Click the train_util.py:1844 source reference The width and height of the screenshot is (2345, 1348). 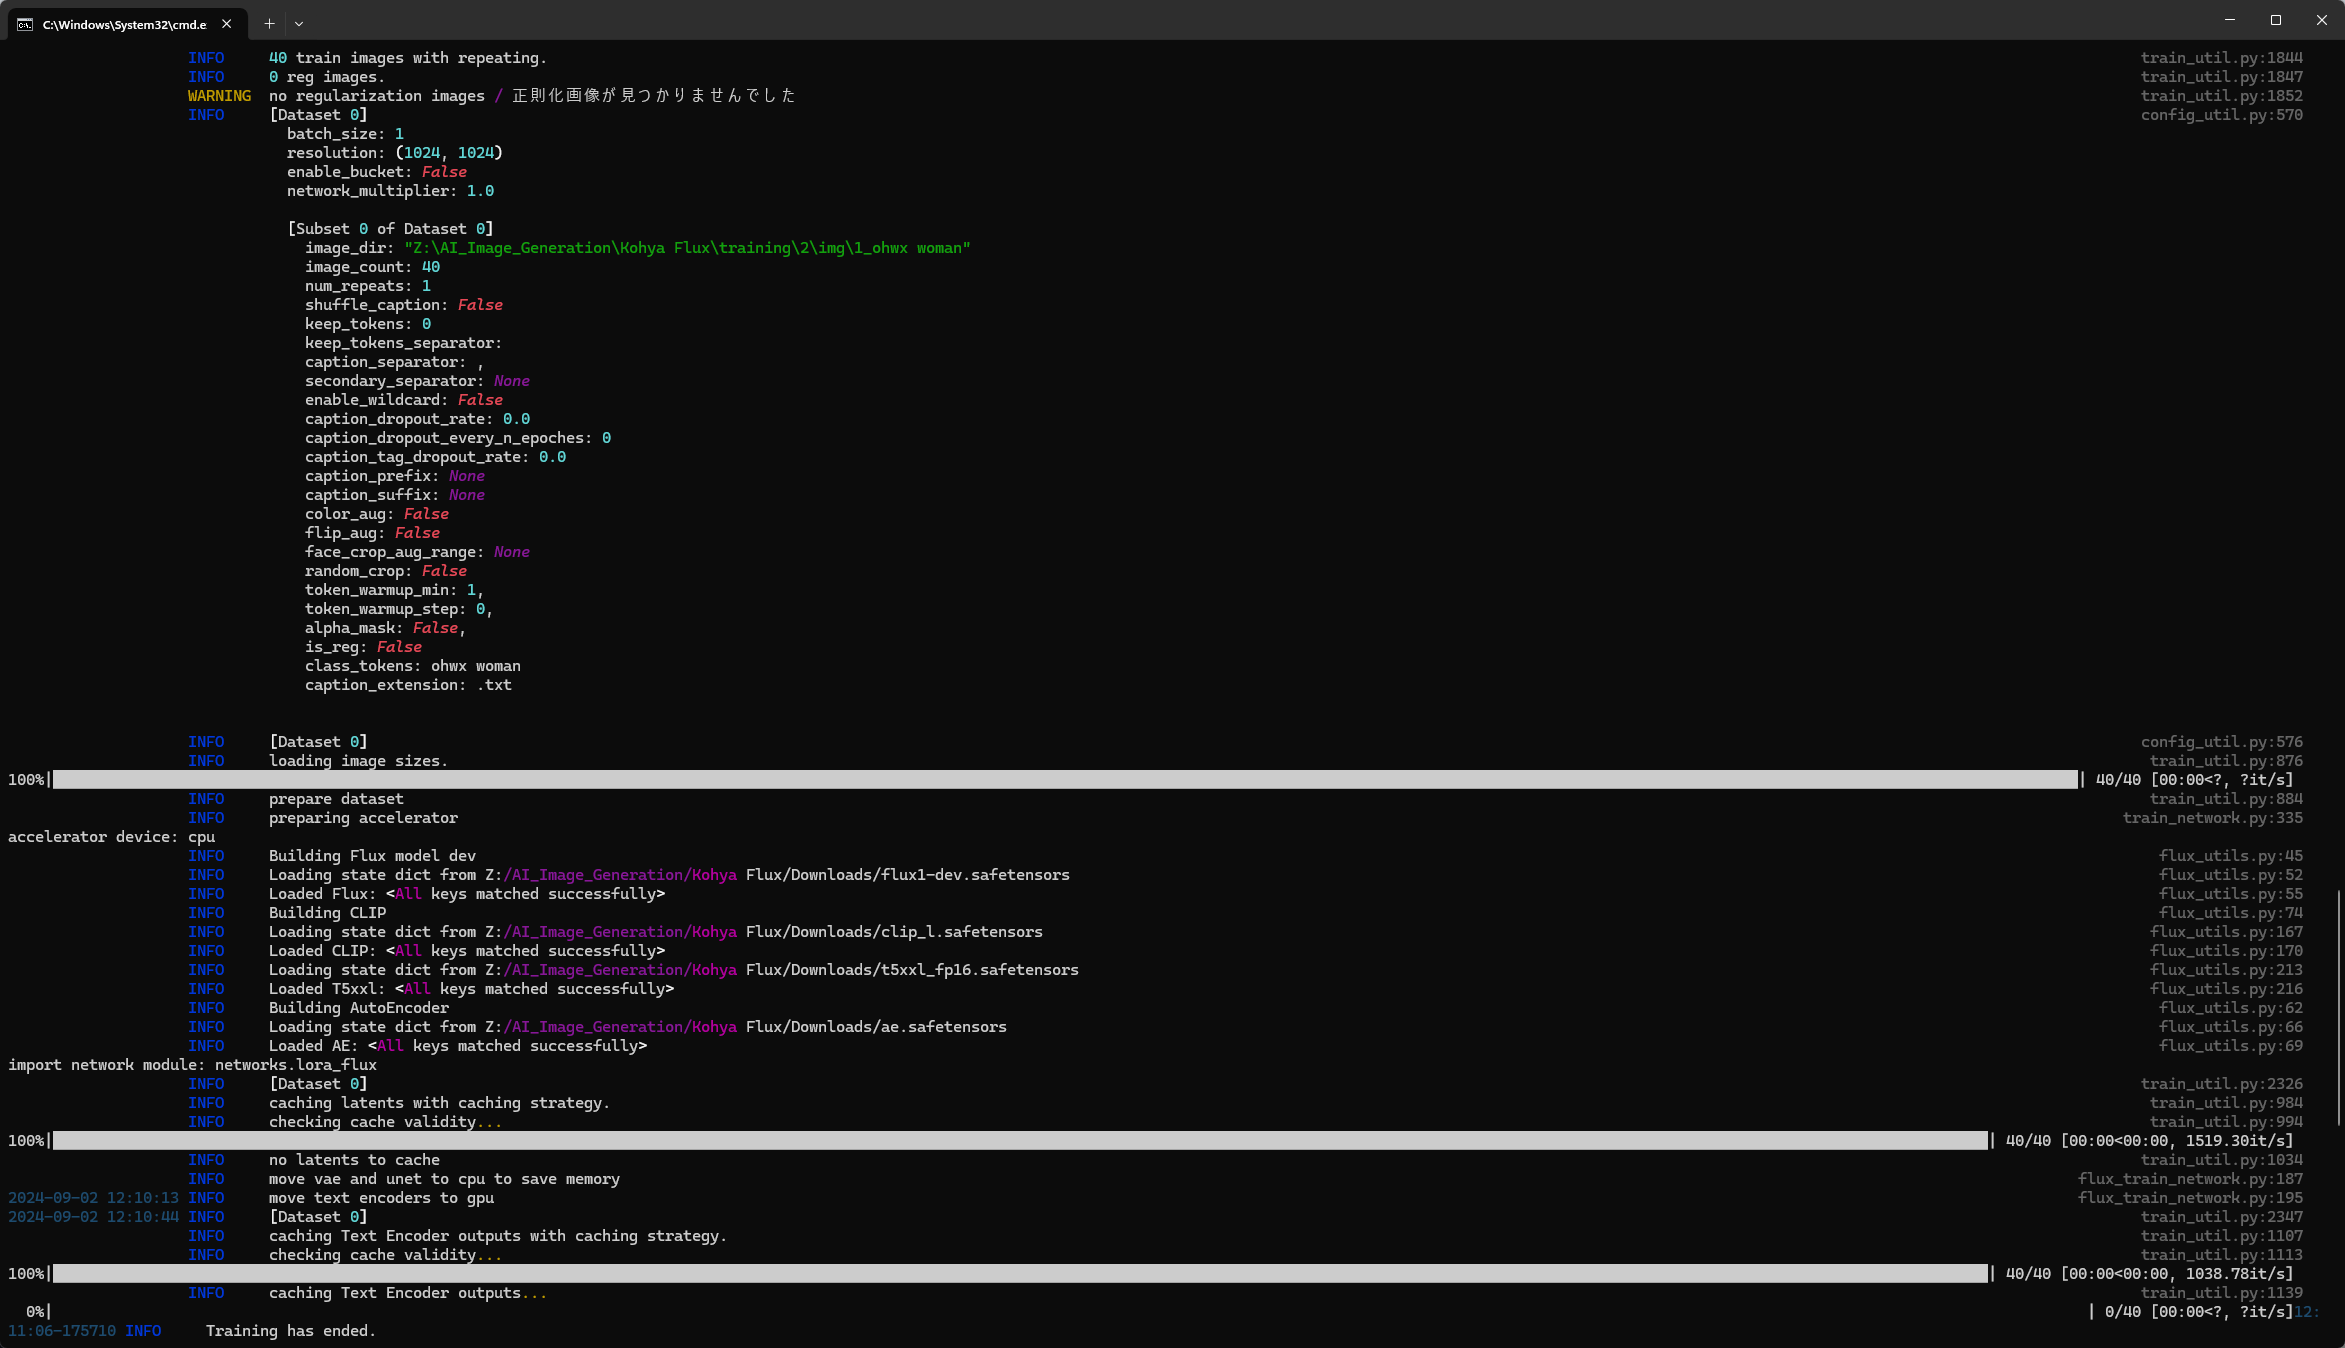(2219, 57)
